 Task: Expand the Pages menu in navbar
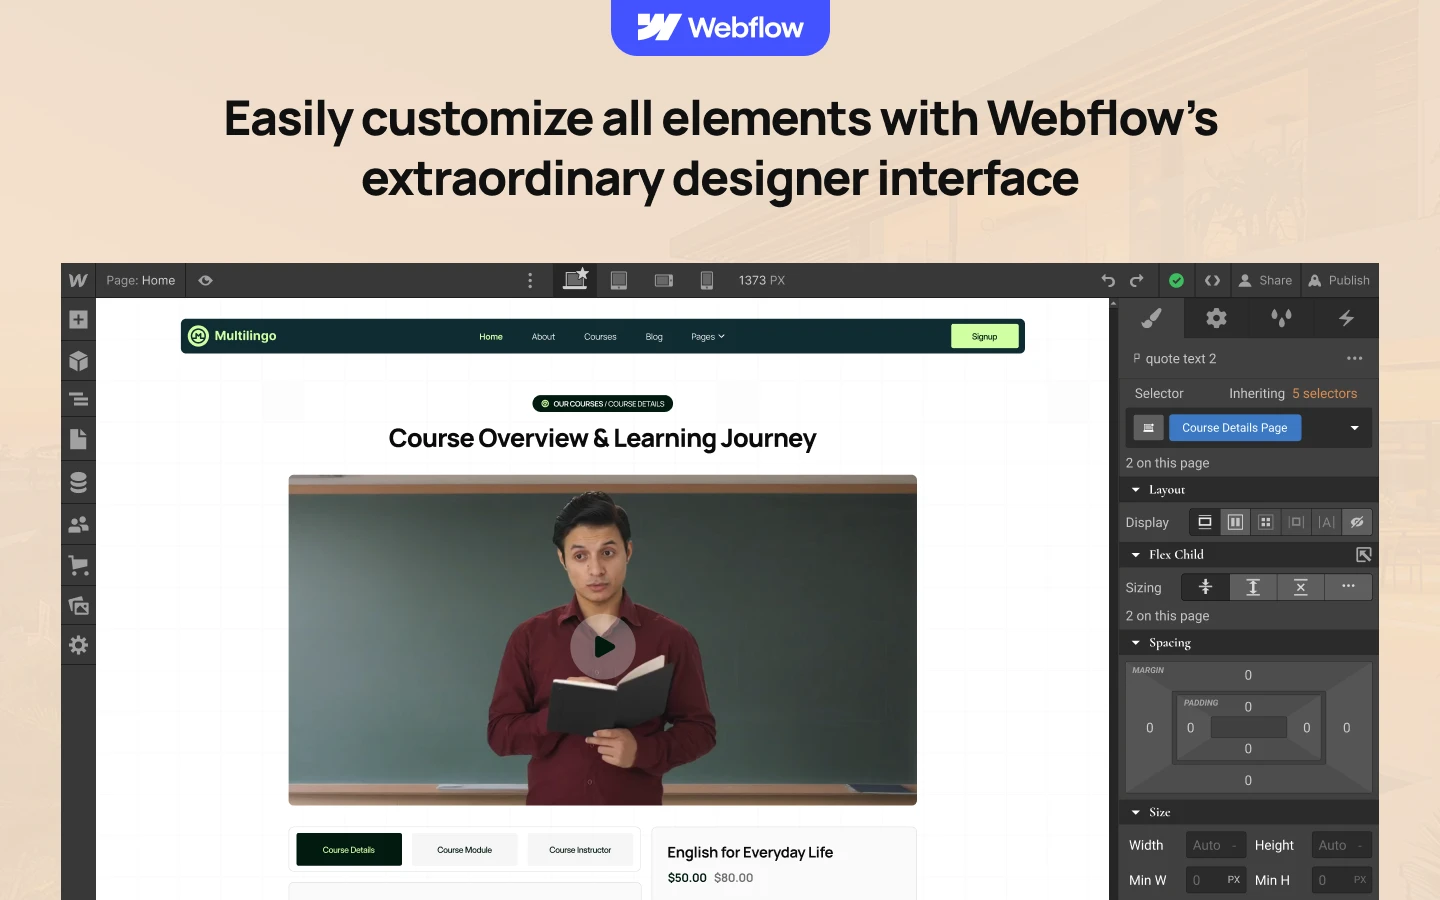pos(707,337)
